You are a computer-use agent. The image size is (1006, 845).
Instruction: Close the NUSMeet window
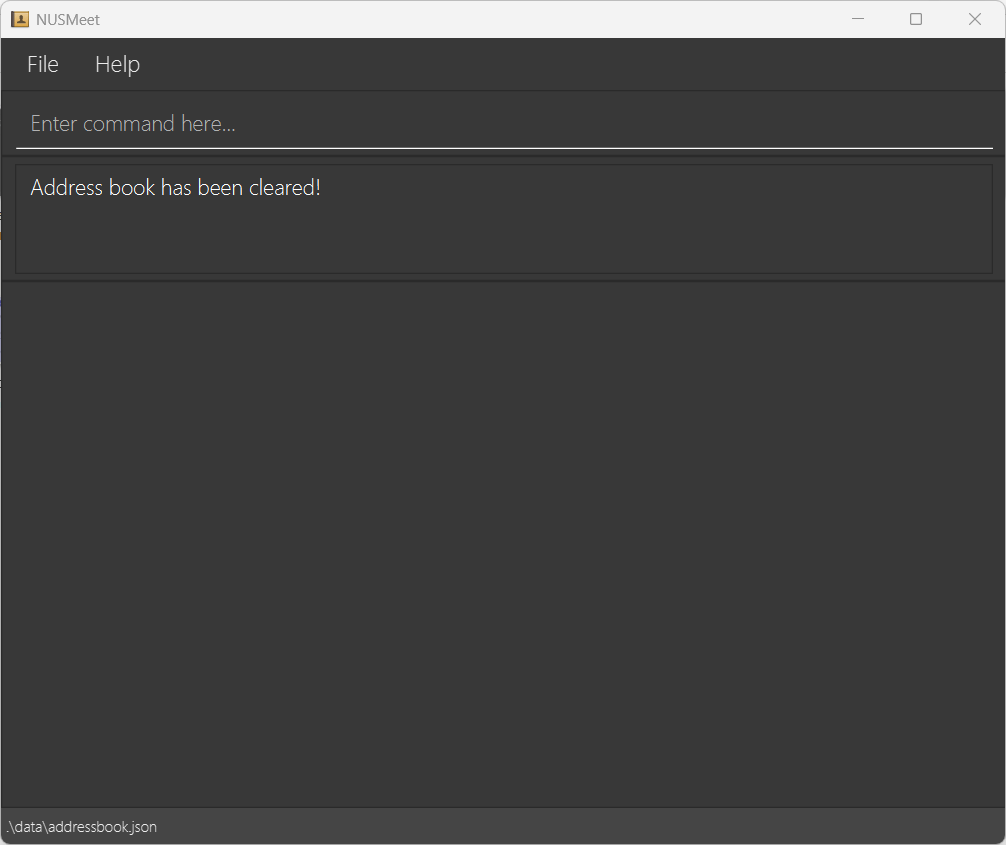pyautogui.click(x=974, y=19)
